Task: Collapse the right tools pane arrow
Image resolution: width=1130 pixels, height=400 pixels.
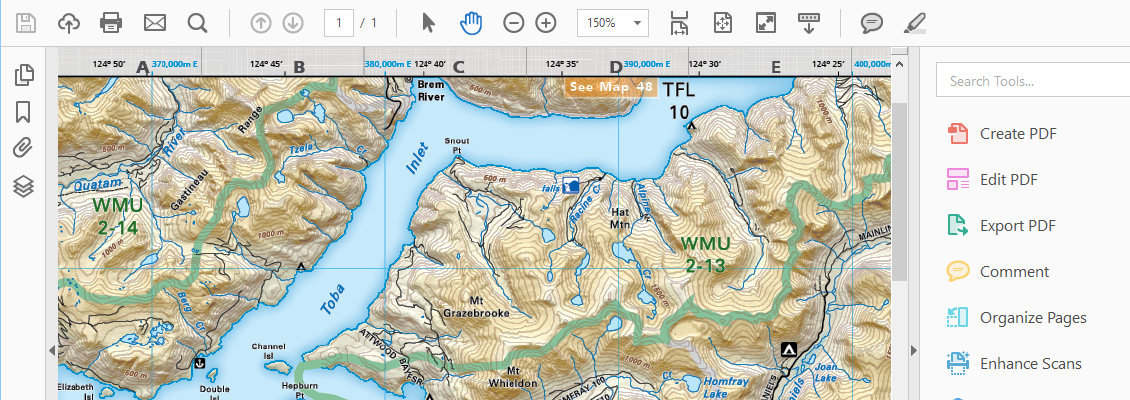Action: click(912, 350)
